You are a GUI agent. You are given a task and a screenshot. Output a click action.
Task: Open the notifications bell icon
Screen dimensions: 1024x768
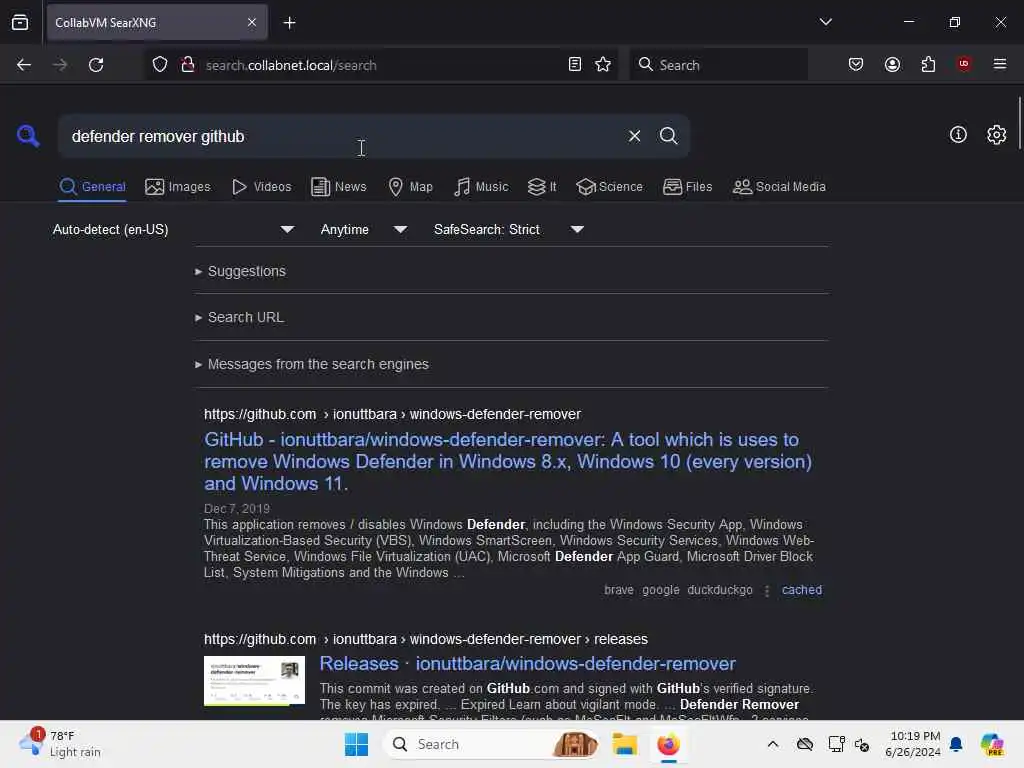[x=955, y=744]
